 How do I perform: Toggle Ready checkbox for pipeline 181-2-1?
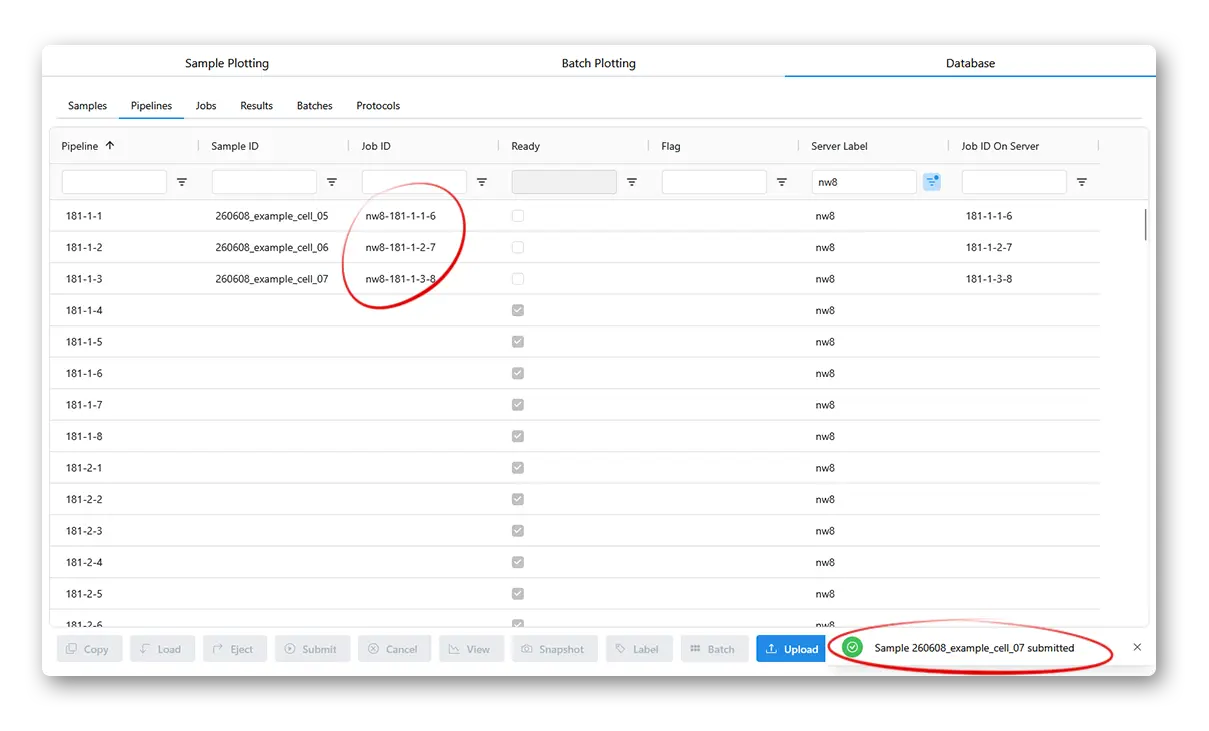click(518, 468)
